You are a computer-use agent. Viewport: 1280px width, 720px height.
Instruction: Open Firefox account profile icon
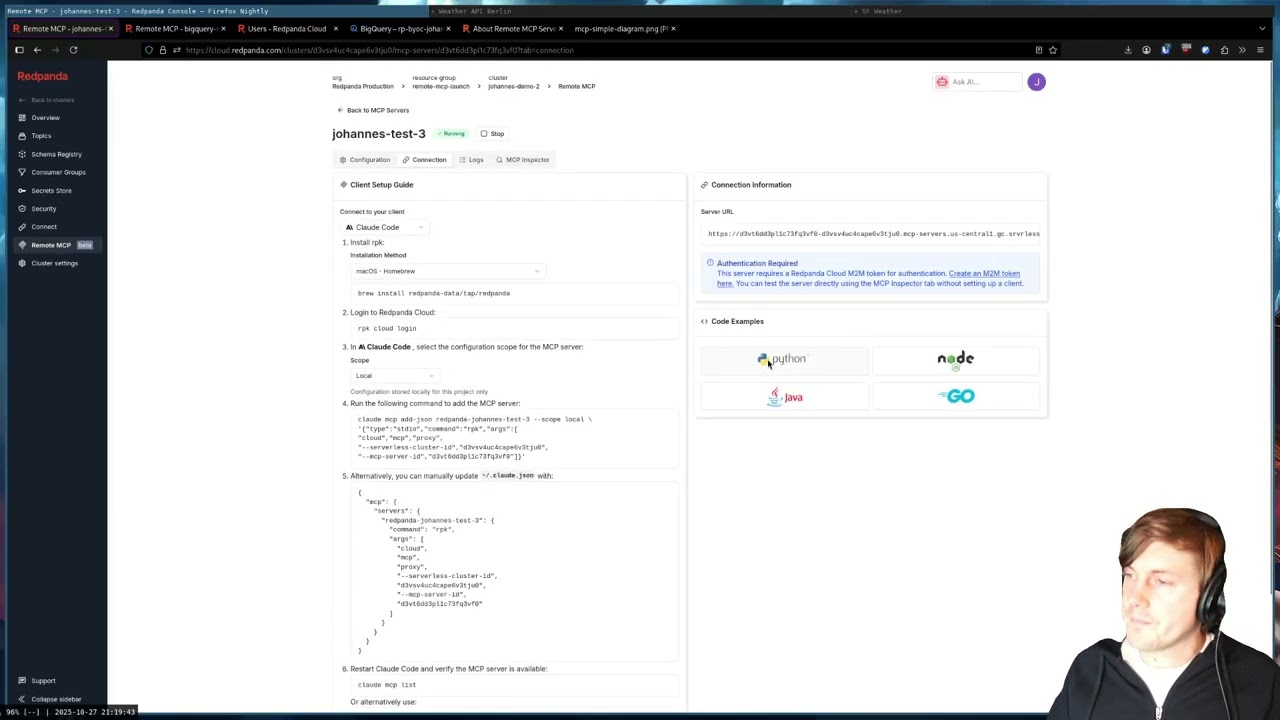tap(1147, 50)
